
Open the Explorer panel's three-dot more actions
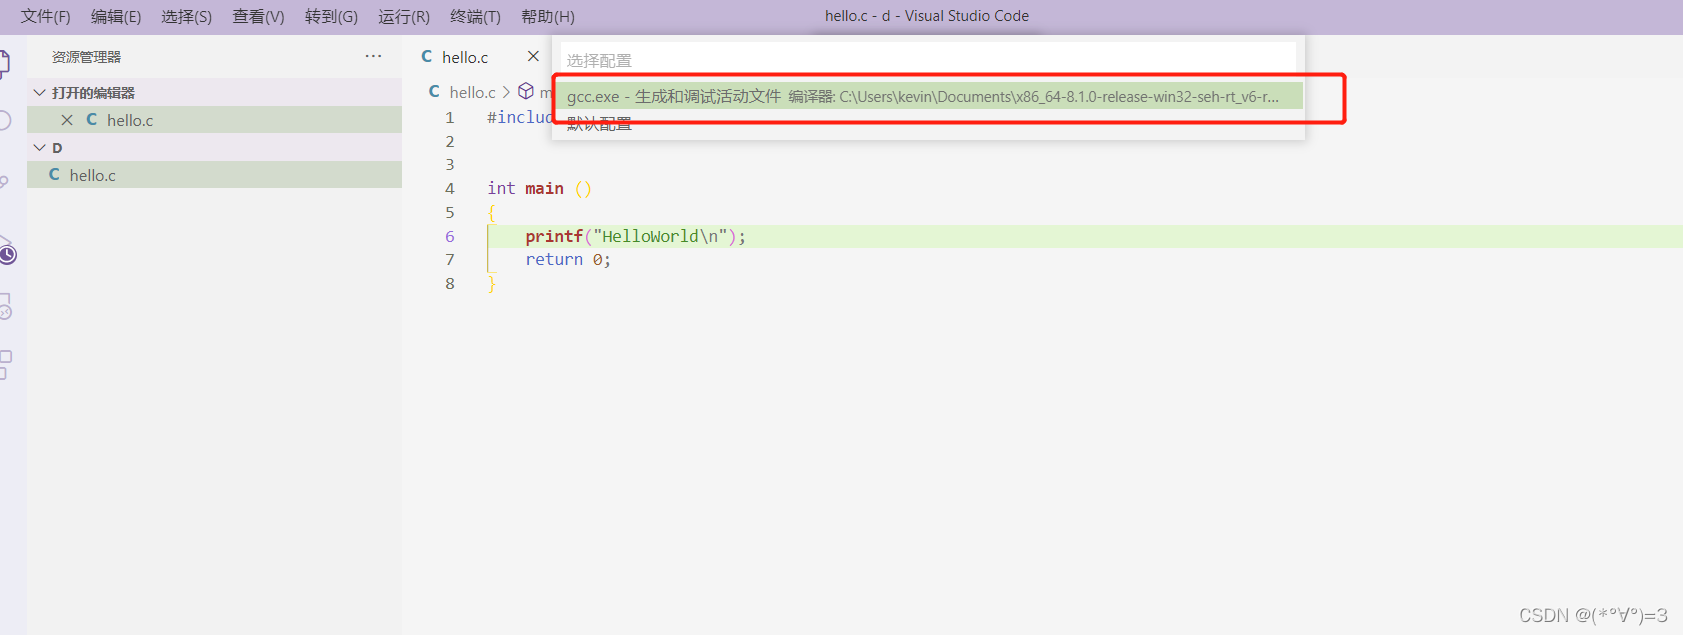tap(373, 56)
